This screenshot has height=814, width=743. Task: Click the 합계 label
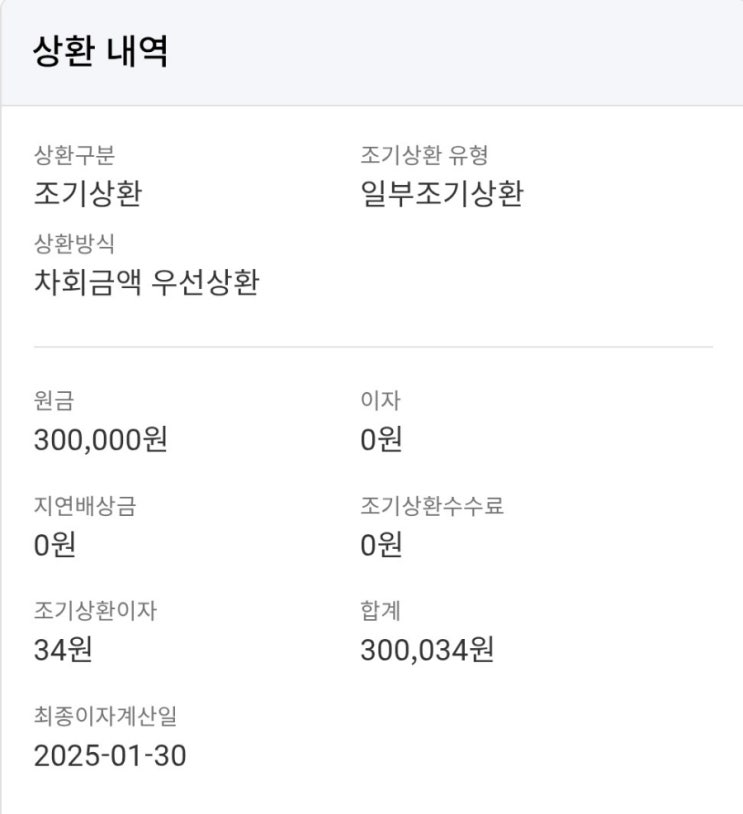tap(380, 612)
